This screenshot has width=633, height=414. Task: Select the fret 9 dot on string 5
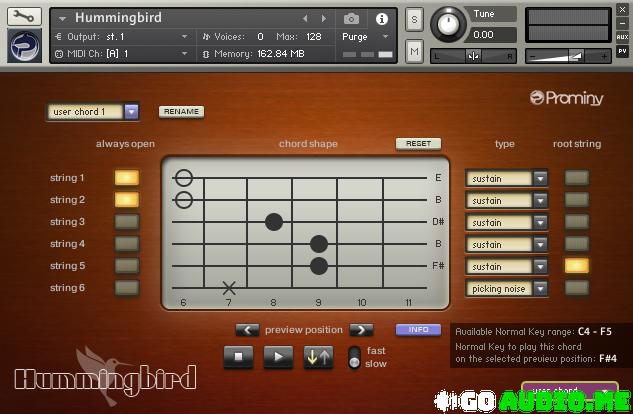coord(319,266)
